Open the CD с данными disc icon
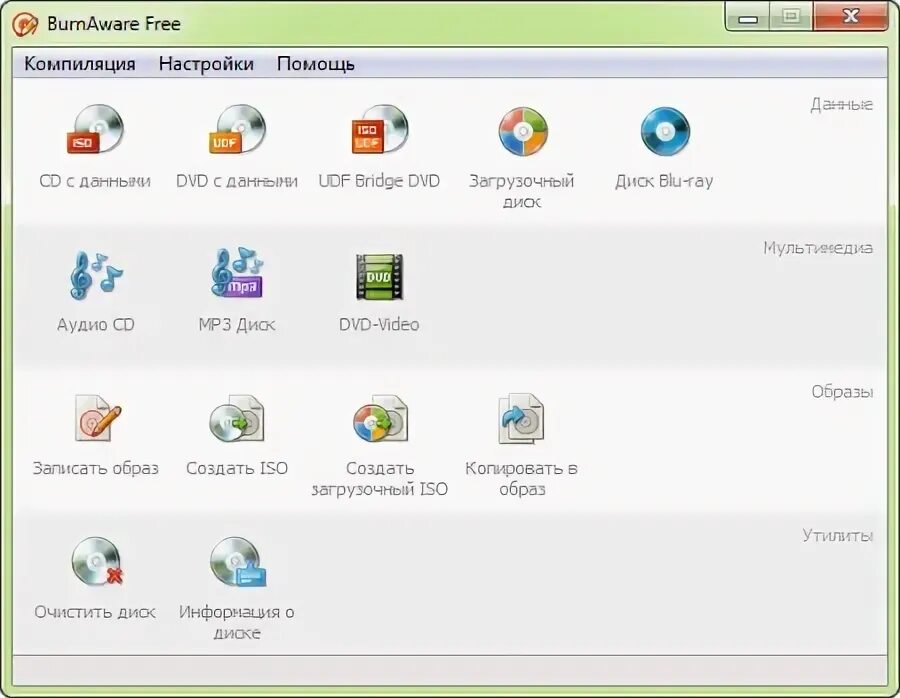 [95, 129]
